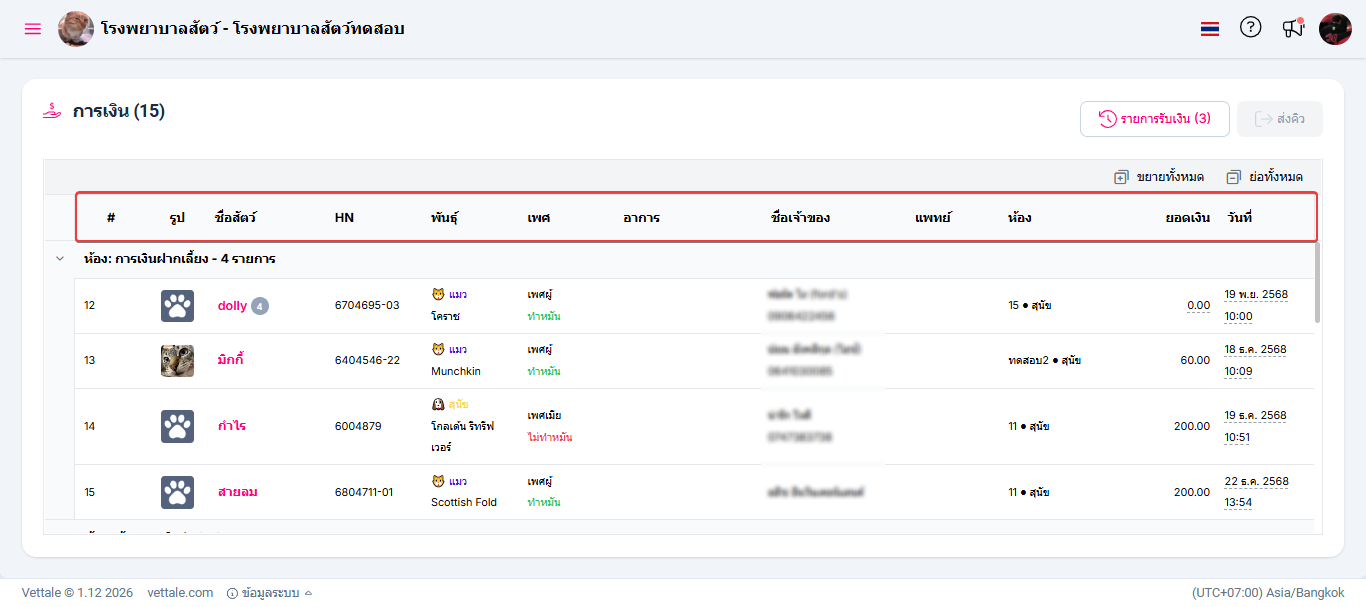Viewport: 1366px width, 607px height.
Task: Open the user profile avatar
Action: (1336, 29)
